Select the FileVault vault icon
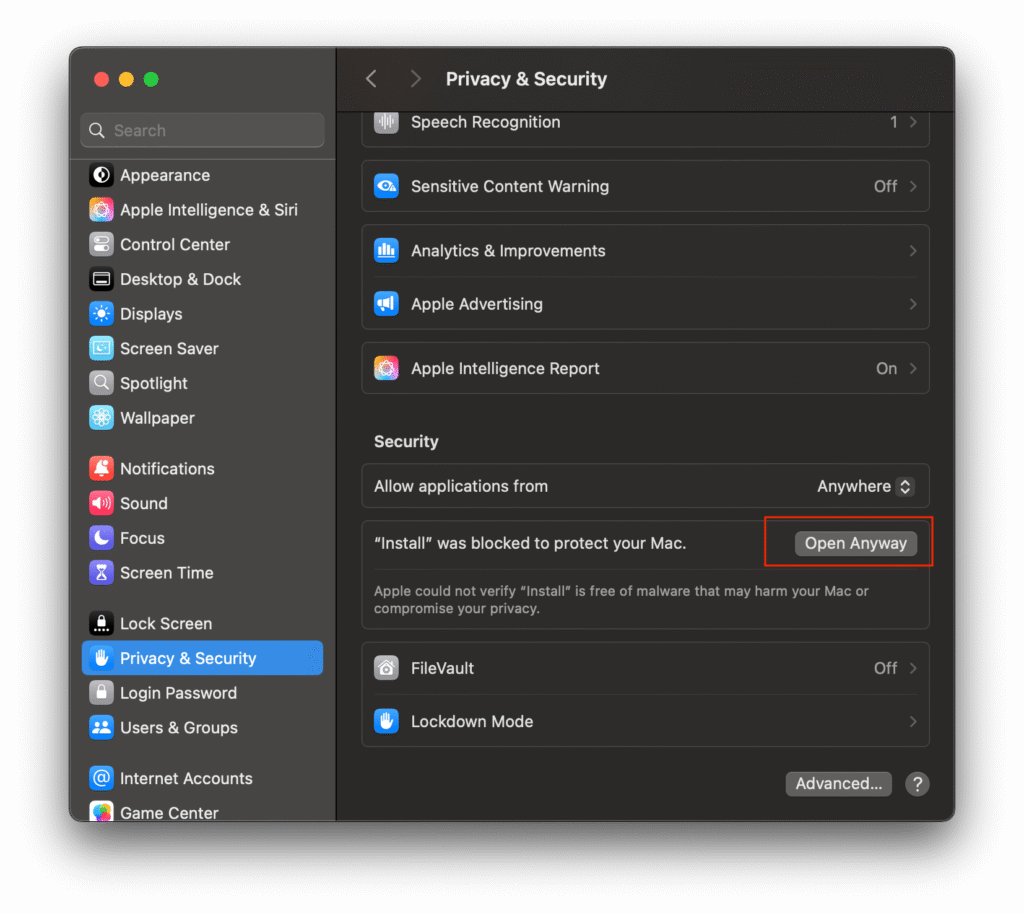 coord(386,668)
